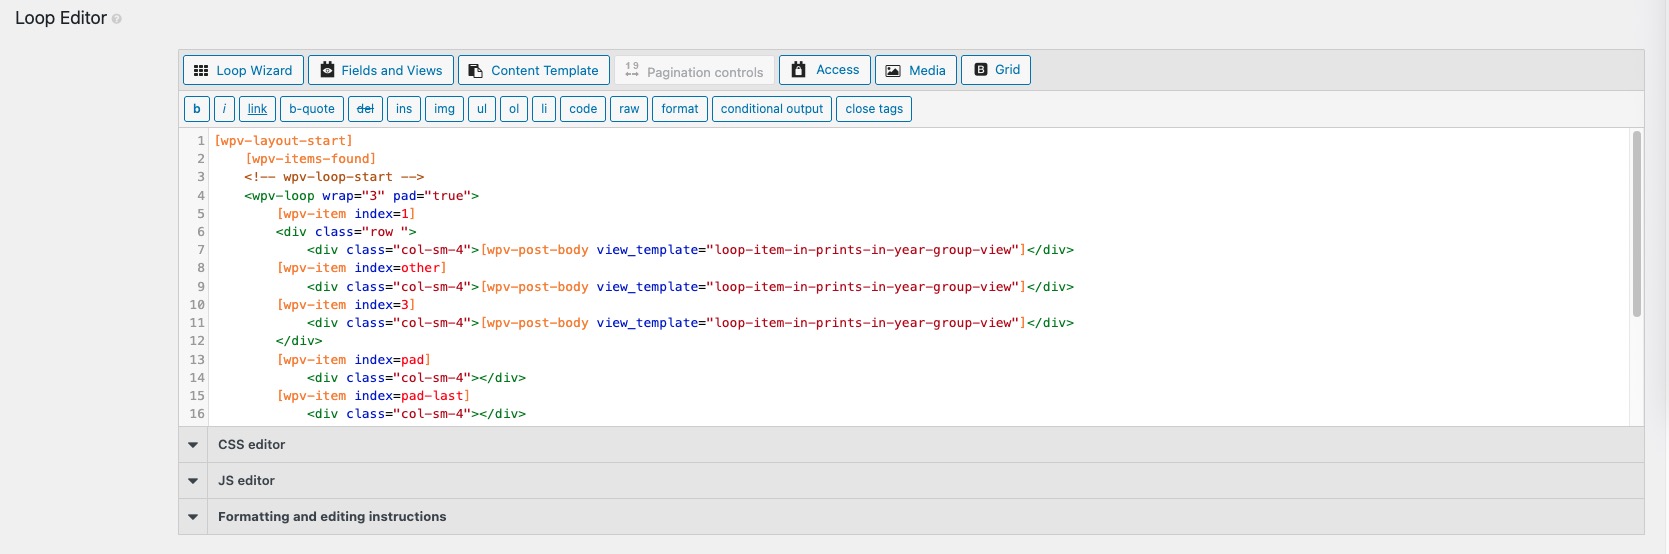Open the Media inserter
Screen dimensions: 1669x554
tap(916, 70)
